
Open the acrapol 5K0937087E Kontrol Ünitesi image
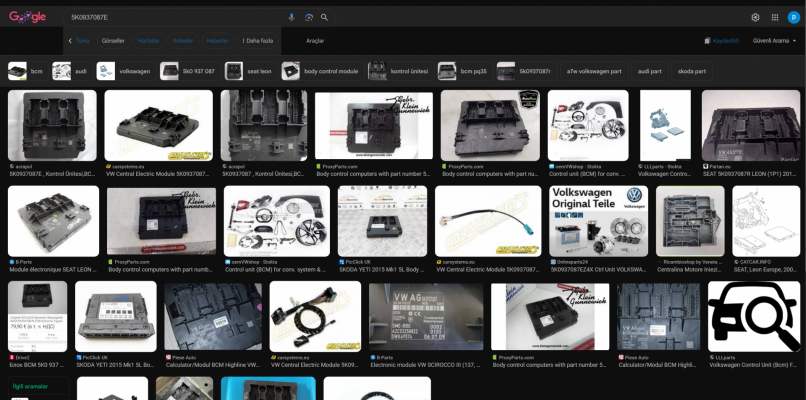click(x=52, y=125)
